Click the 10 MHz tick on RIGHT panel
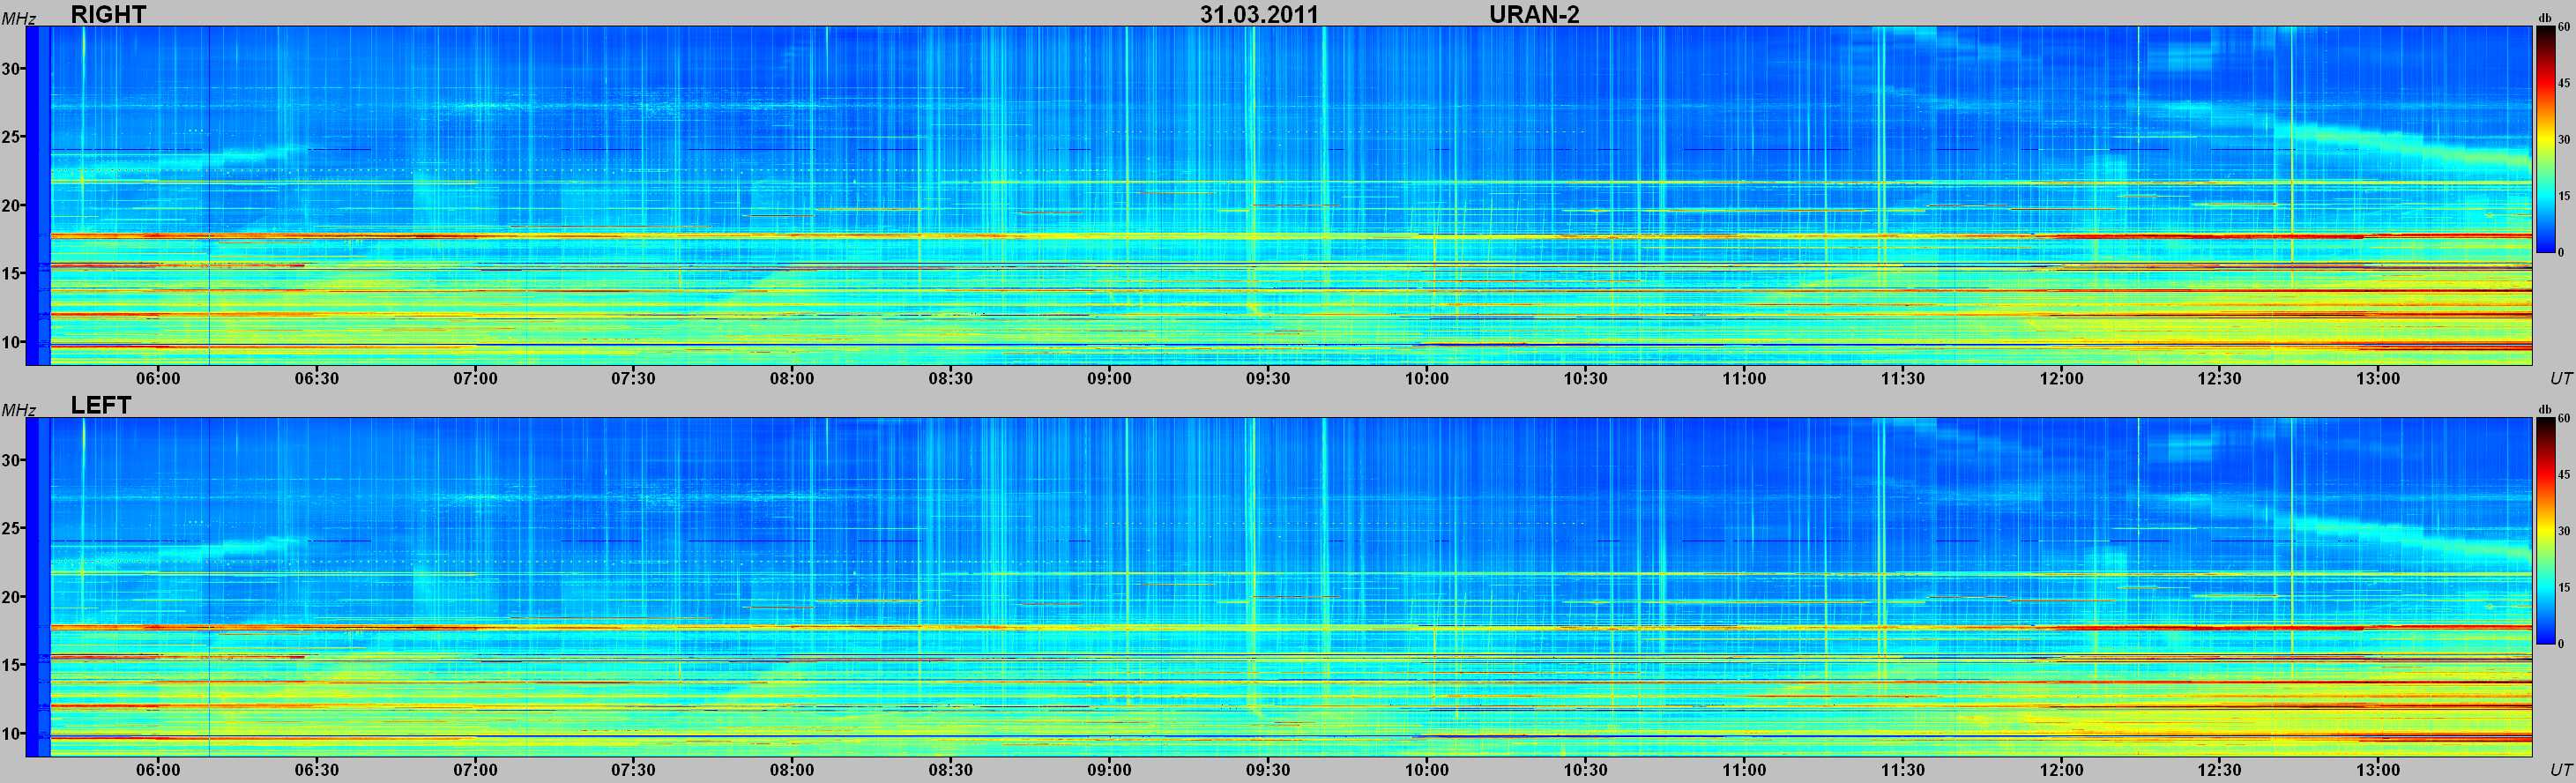Image resolution: width=2576 pixels, height=783 pixels. pyautogui.click(x=11, y=342)
